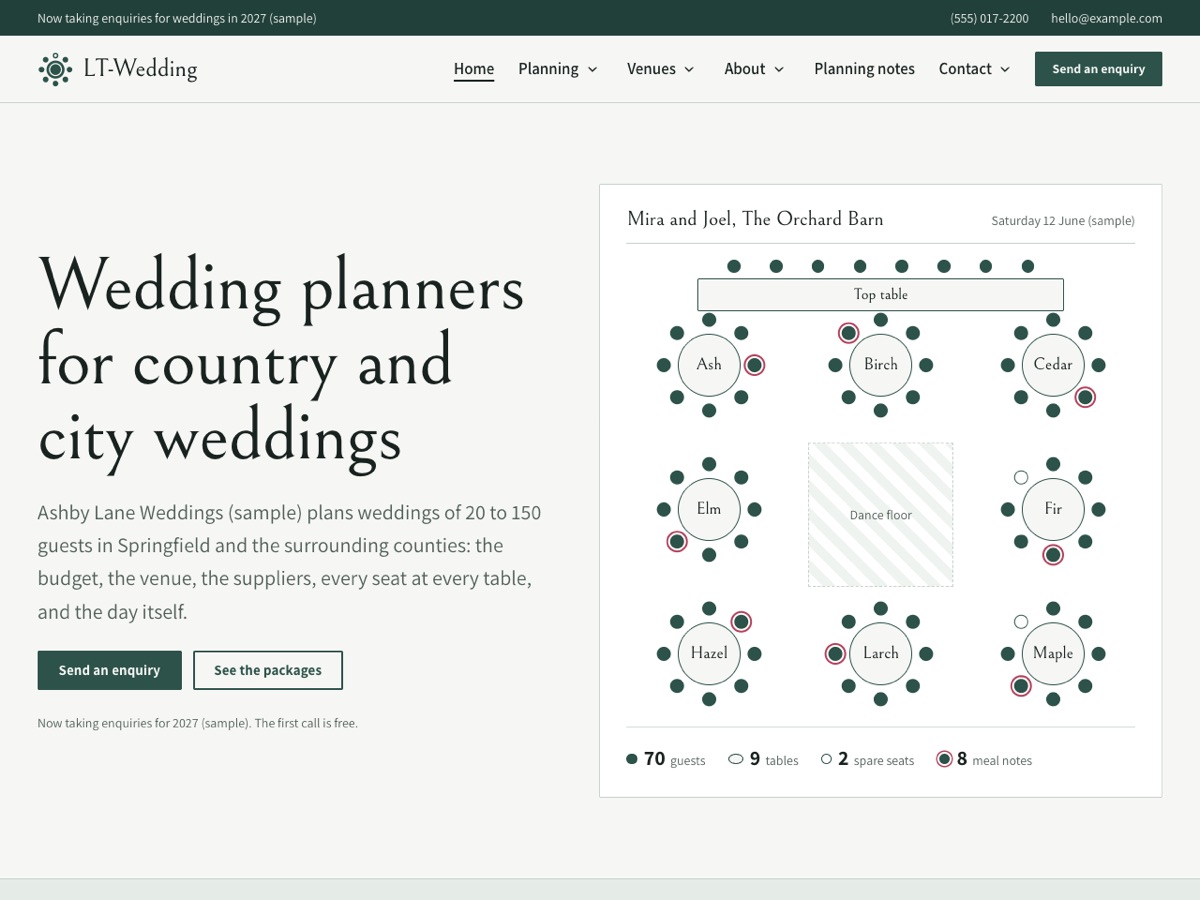Select the Larch table circle
This screenshot has height=900, width=1200.
(x=881, y=653)
